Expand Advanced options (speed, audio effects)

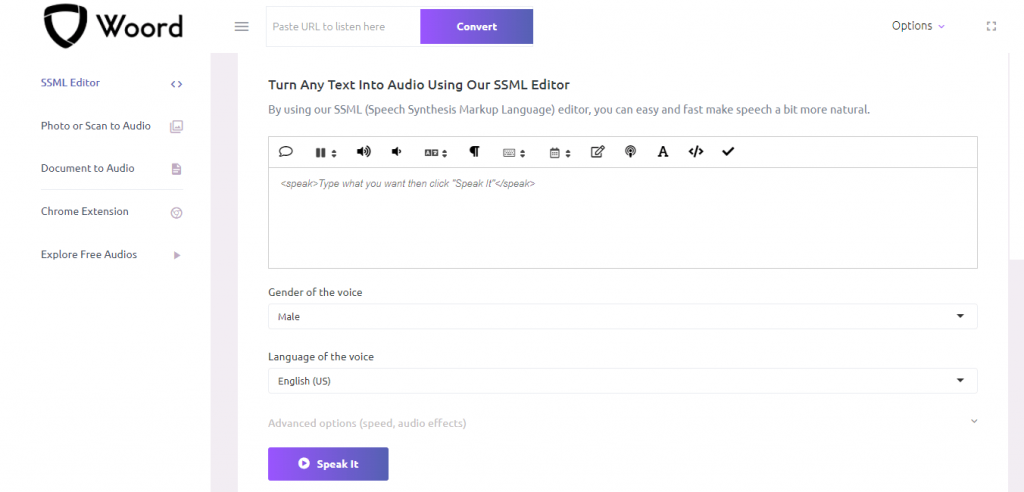(367, 423)
